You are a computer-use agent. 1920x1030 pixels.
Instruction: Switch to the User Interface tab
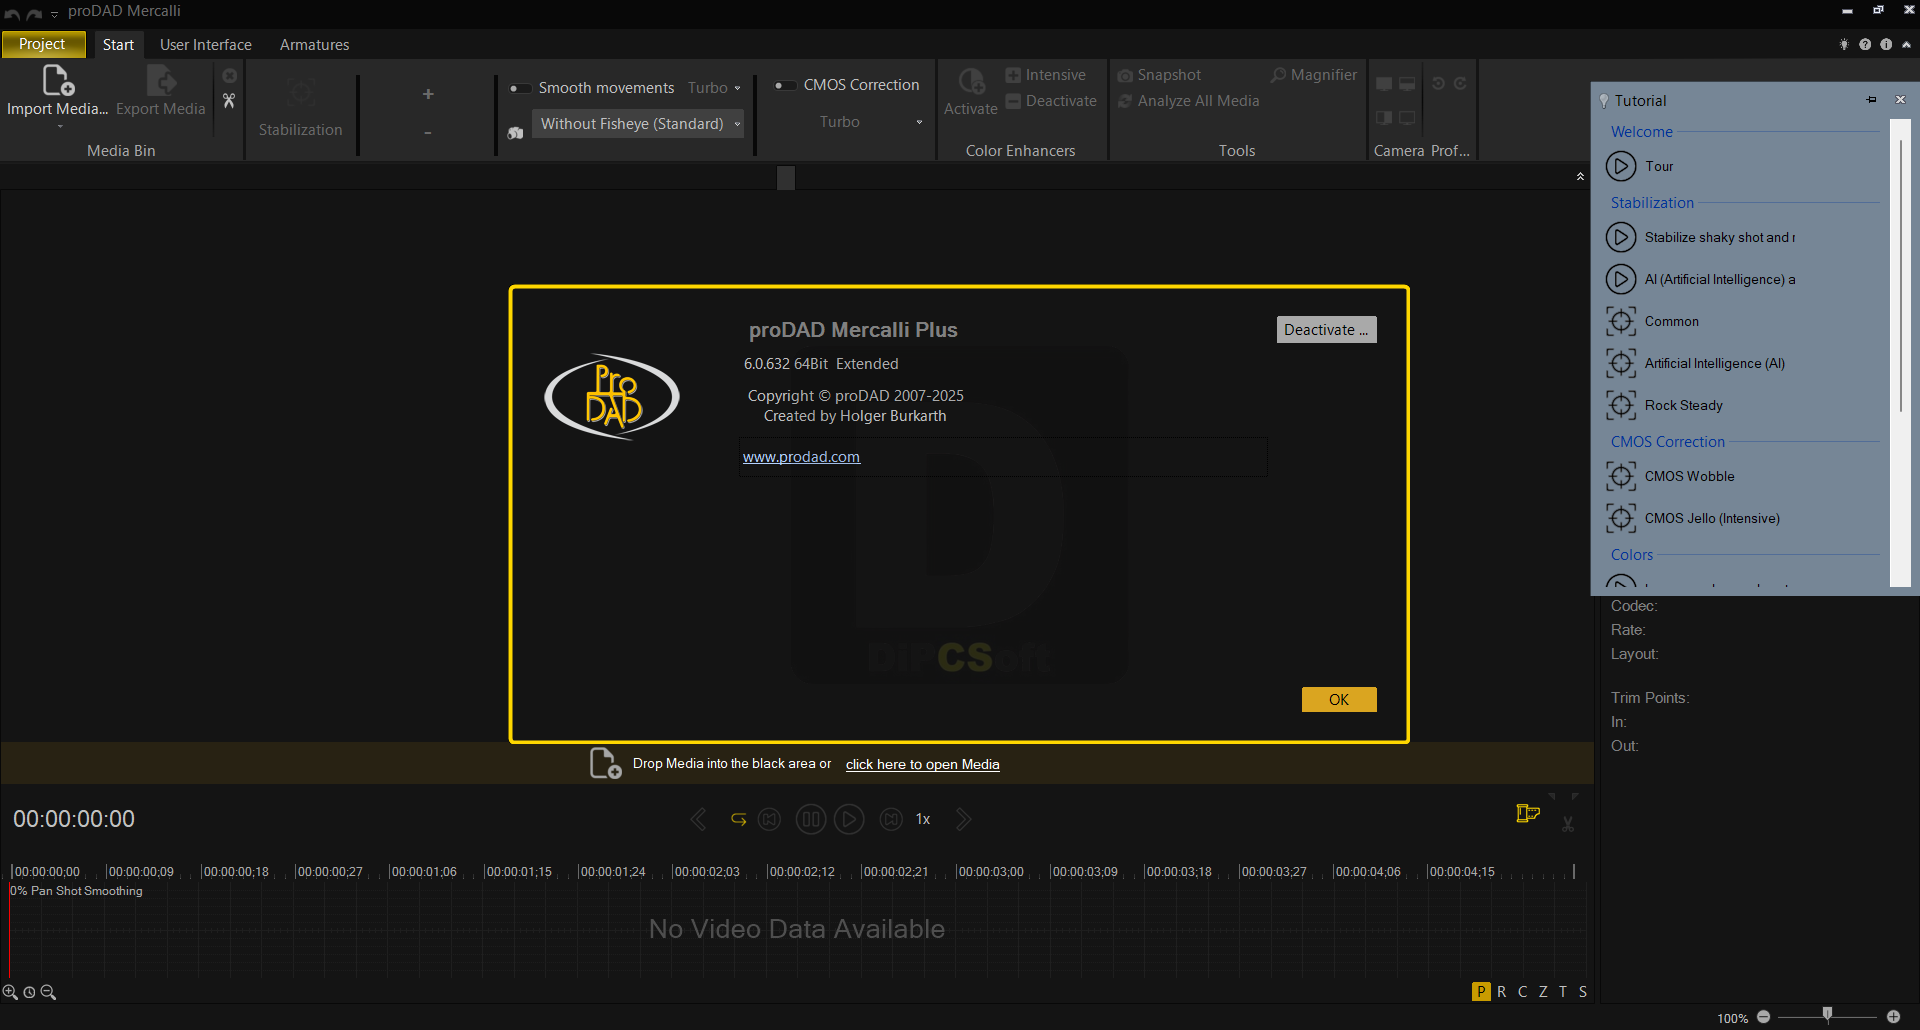206,44
